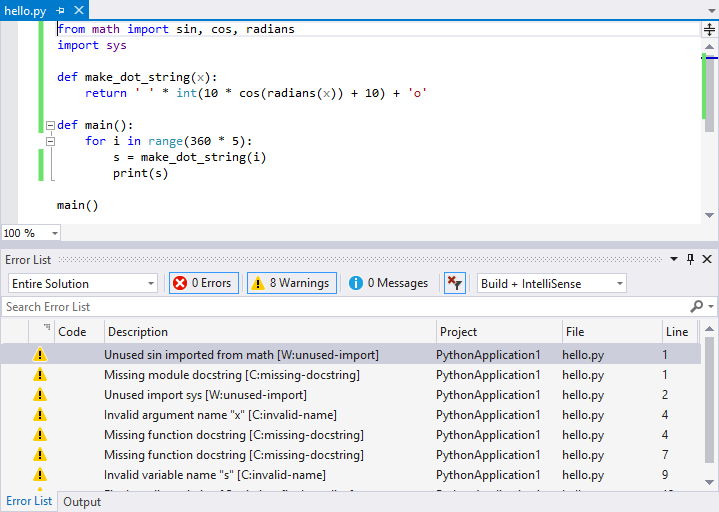
Task: Toggle the 0 Messages filter
Action: pyautogui.click(x=389, y=283)
